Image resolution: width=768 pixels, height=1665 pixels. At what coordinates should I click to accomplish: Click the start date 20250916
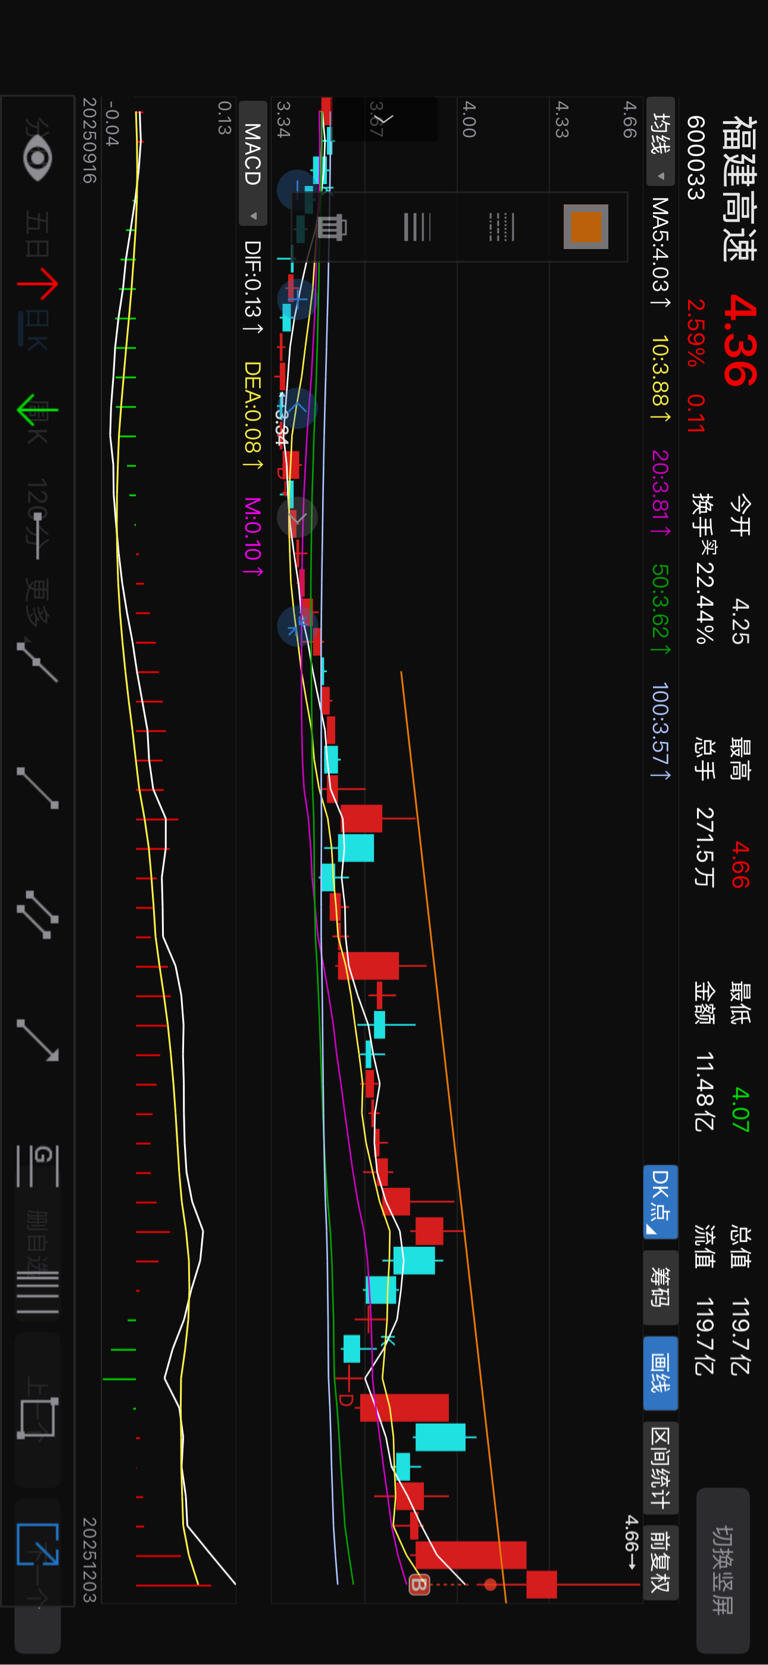(89, 140)
